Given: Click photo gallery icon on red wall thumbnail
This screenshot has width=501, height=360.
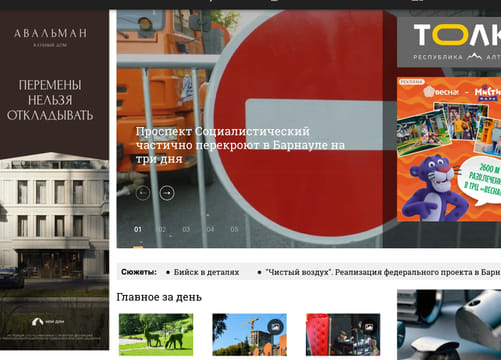Looking at the screenshot, I should [x=369, y=327].
